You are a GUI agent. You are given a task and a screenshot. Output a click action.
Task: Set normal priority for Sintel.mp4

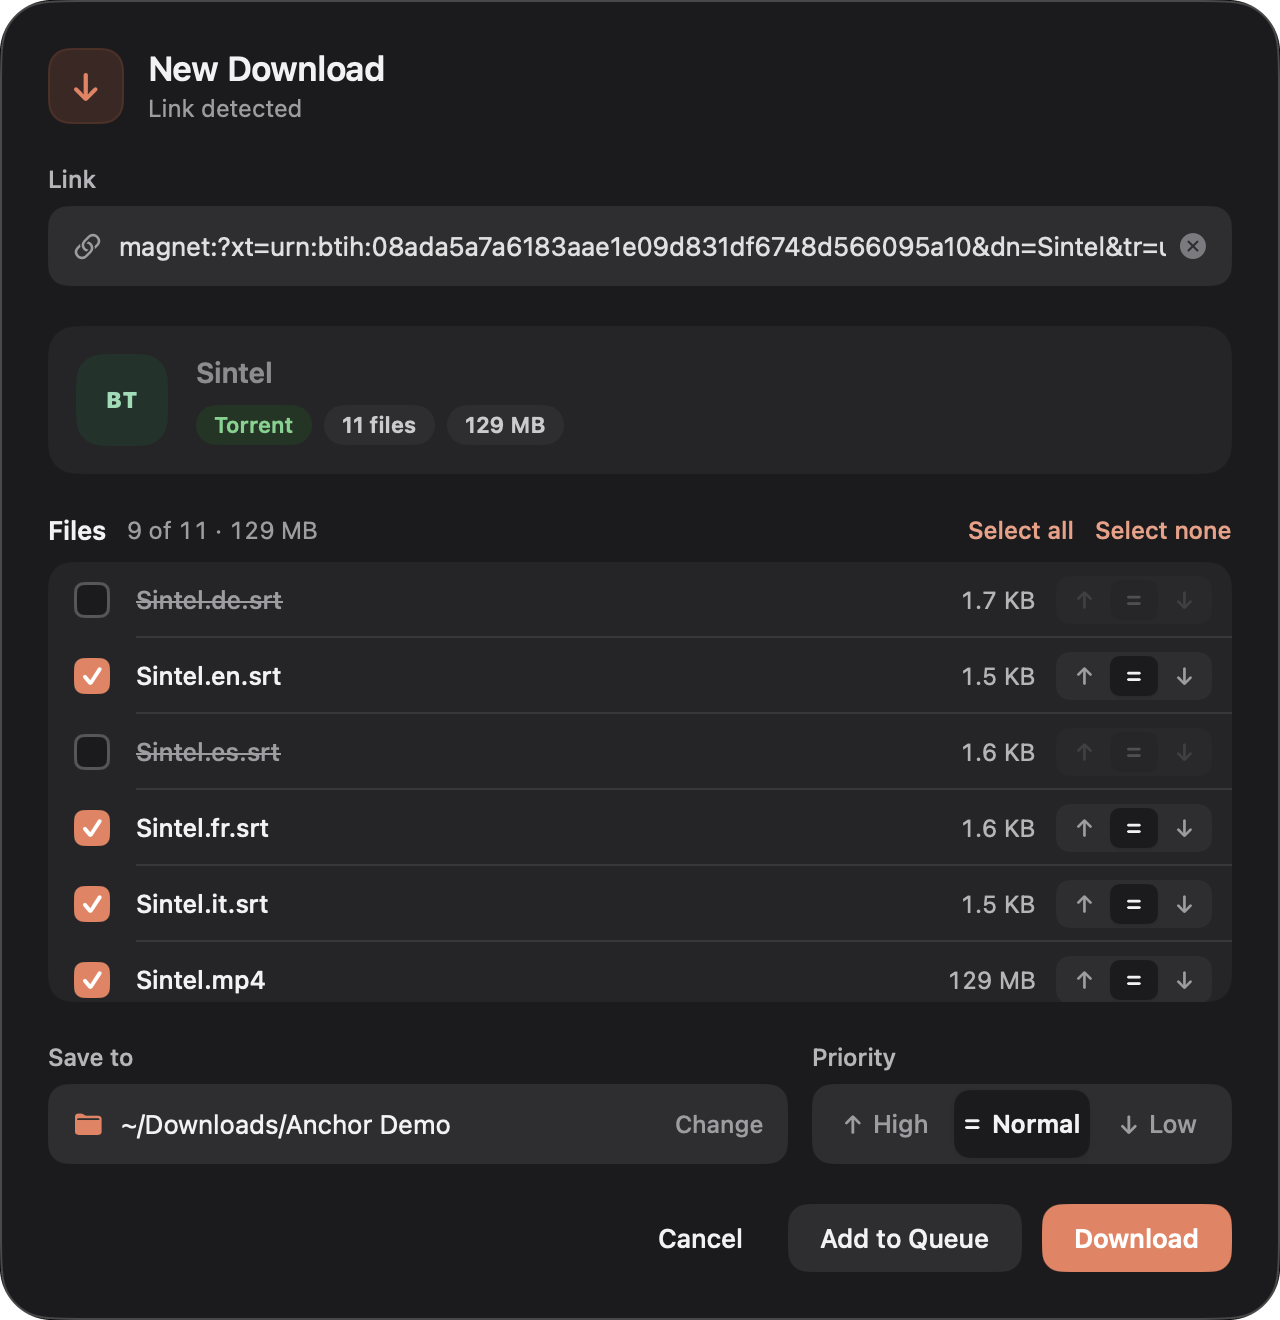pos(1134,980)
